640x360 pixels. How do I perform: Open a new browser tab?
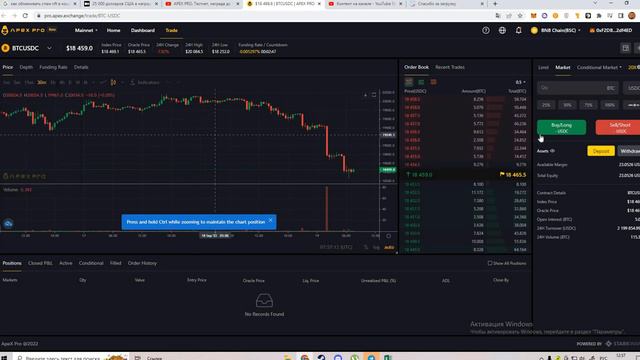point(495,4)
